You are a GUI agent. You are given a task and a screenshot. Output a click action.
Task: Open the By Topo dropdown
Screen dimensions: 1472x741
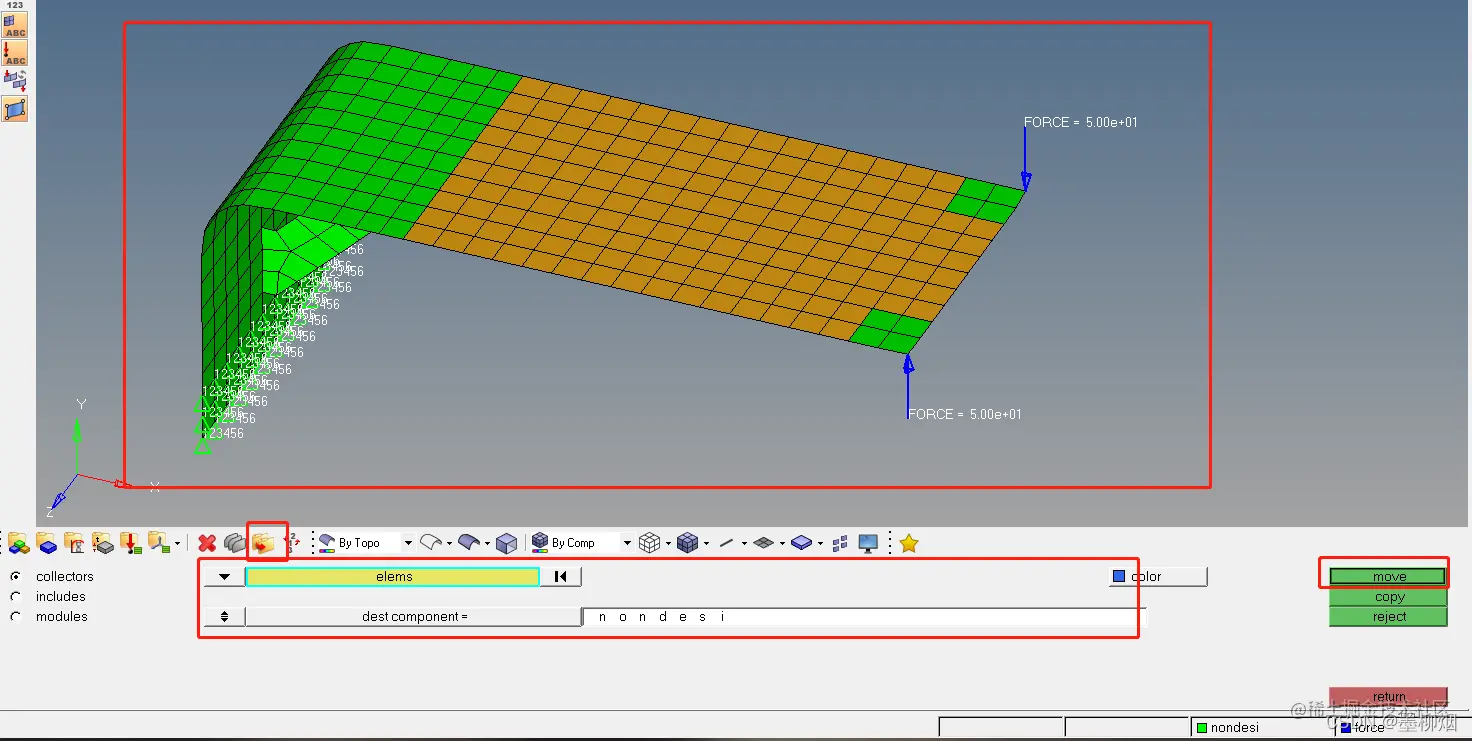(407, 543)
